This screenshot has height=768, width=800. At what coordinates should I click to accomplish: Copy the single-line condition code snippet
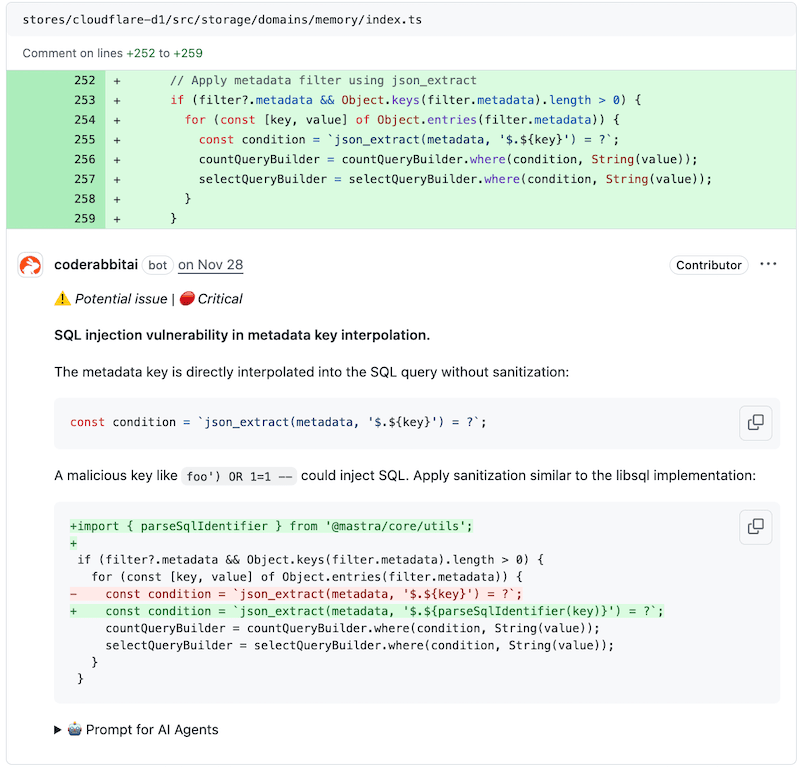(755, 423)
